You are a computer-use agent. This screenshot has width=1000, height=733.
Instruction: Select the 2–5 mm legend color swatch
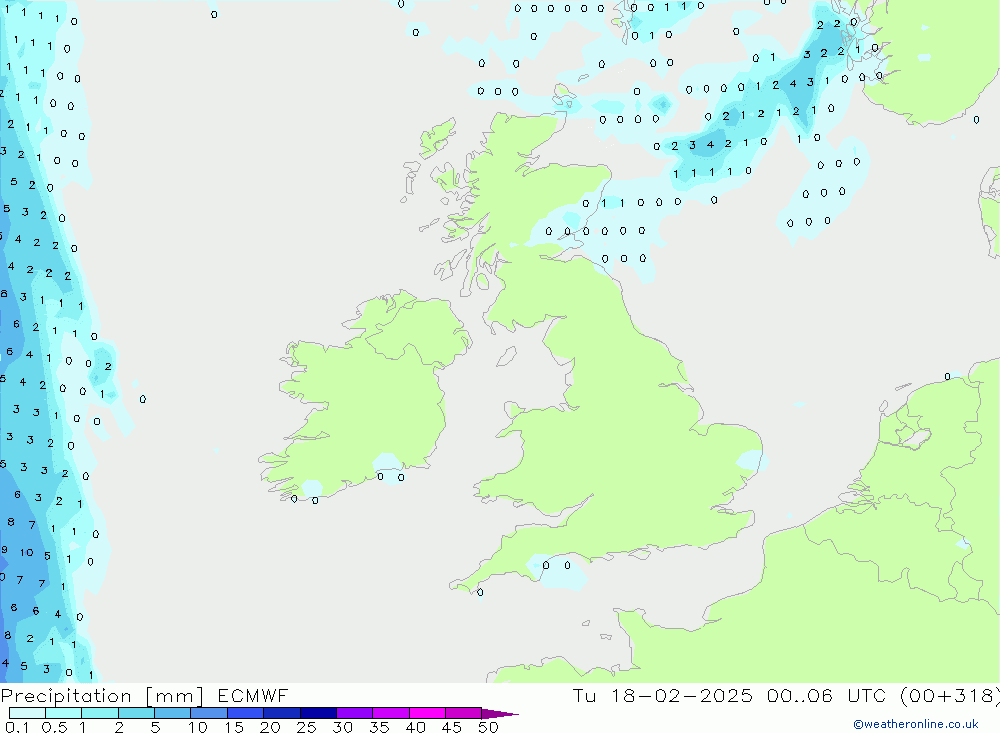pyautogui.click(x=136, y=713)
